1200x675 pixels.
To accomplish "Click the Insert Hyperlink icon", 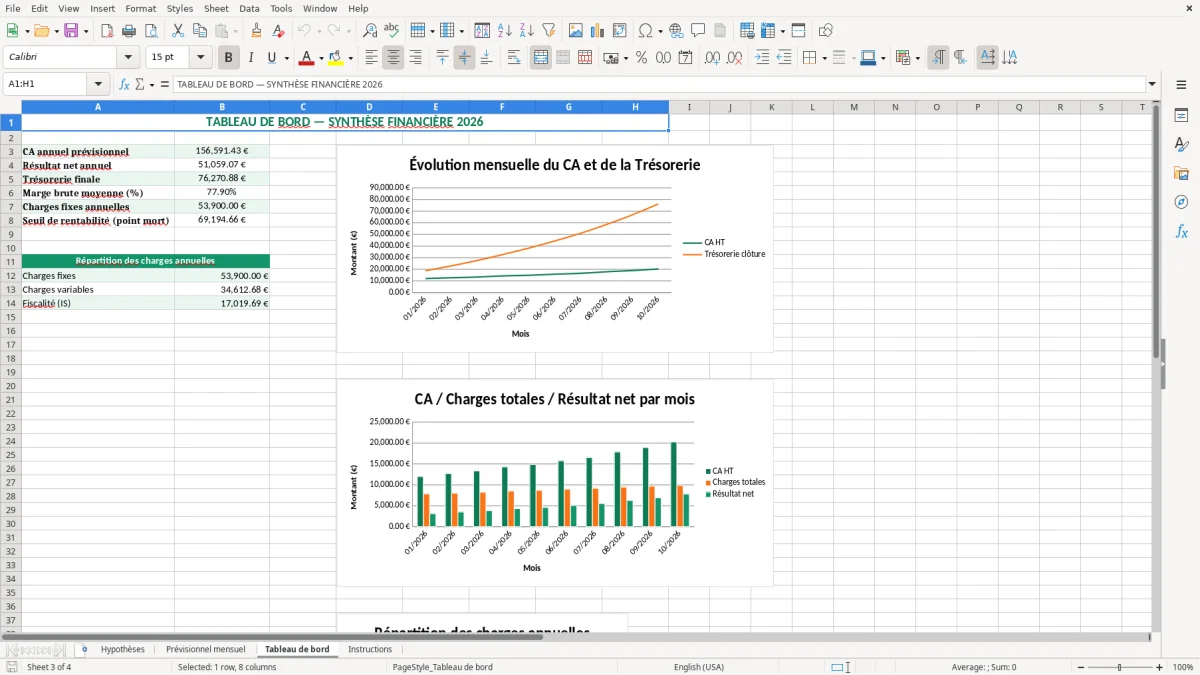I will tap(676, 31).
